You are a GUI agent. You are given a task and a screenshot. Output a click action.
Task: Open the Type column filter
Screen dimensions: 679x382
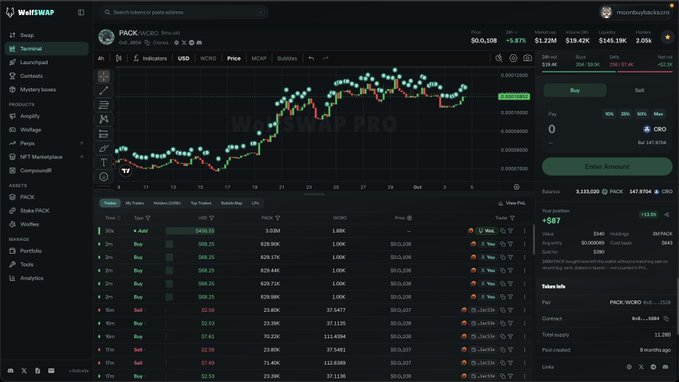pos(148,218)
